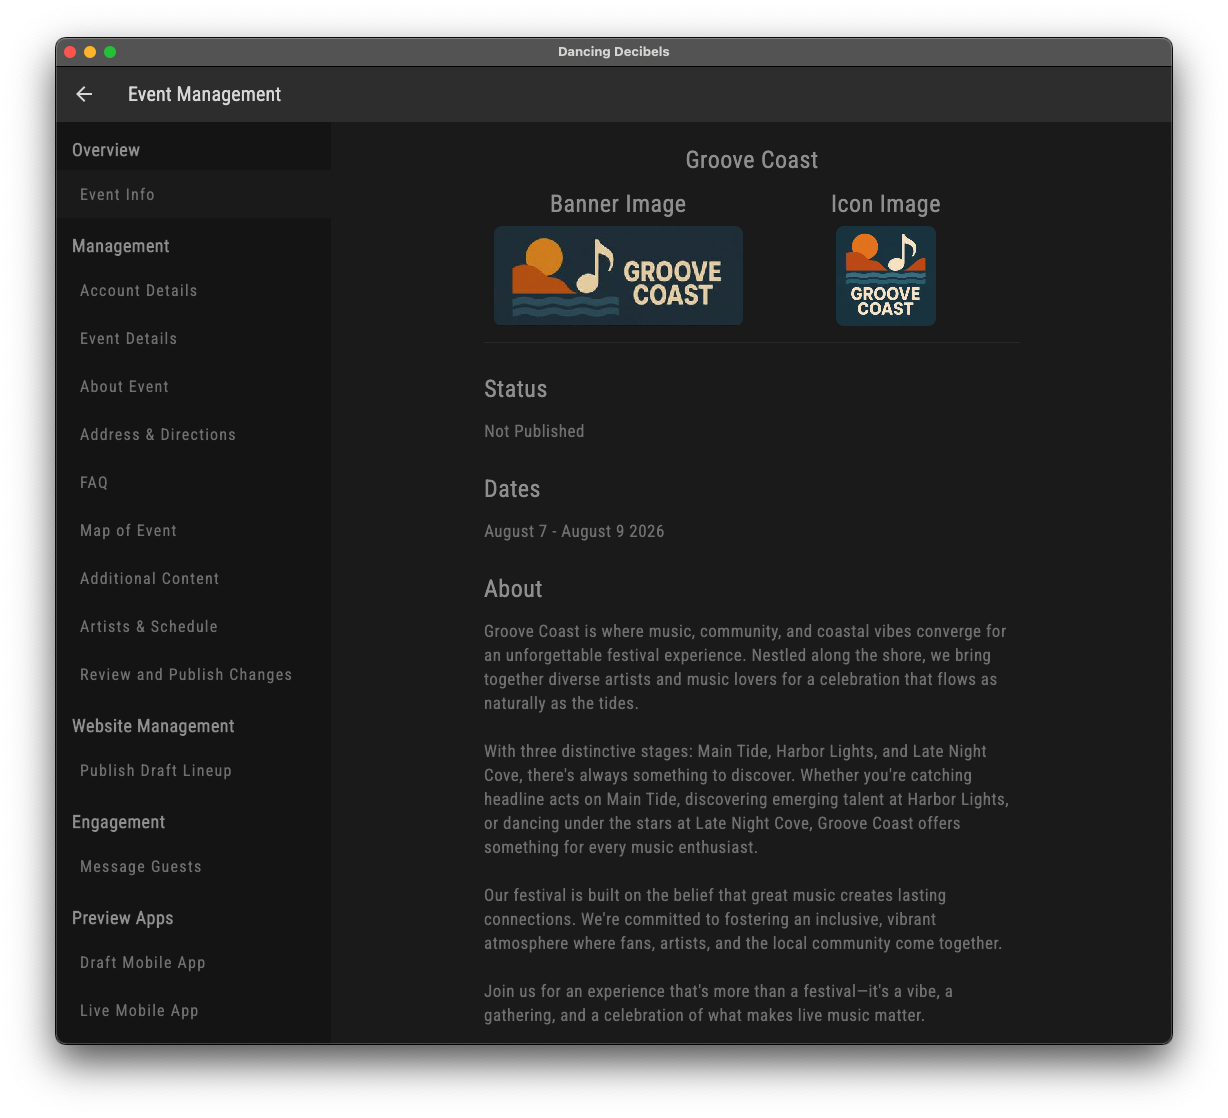Select Event Info under Overview

point(117,194)
